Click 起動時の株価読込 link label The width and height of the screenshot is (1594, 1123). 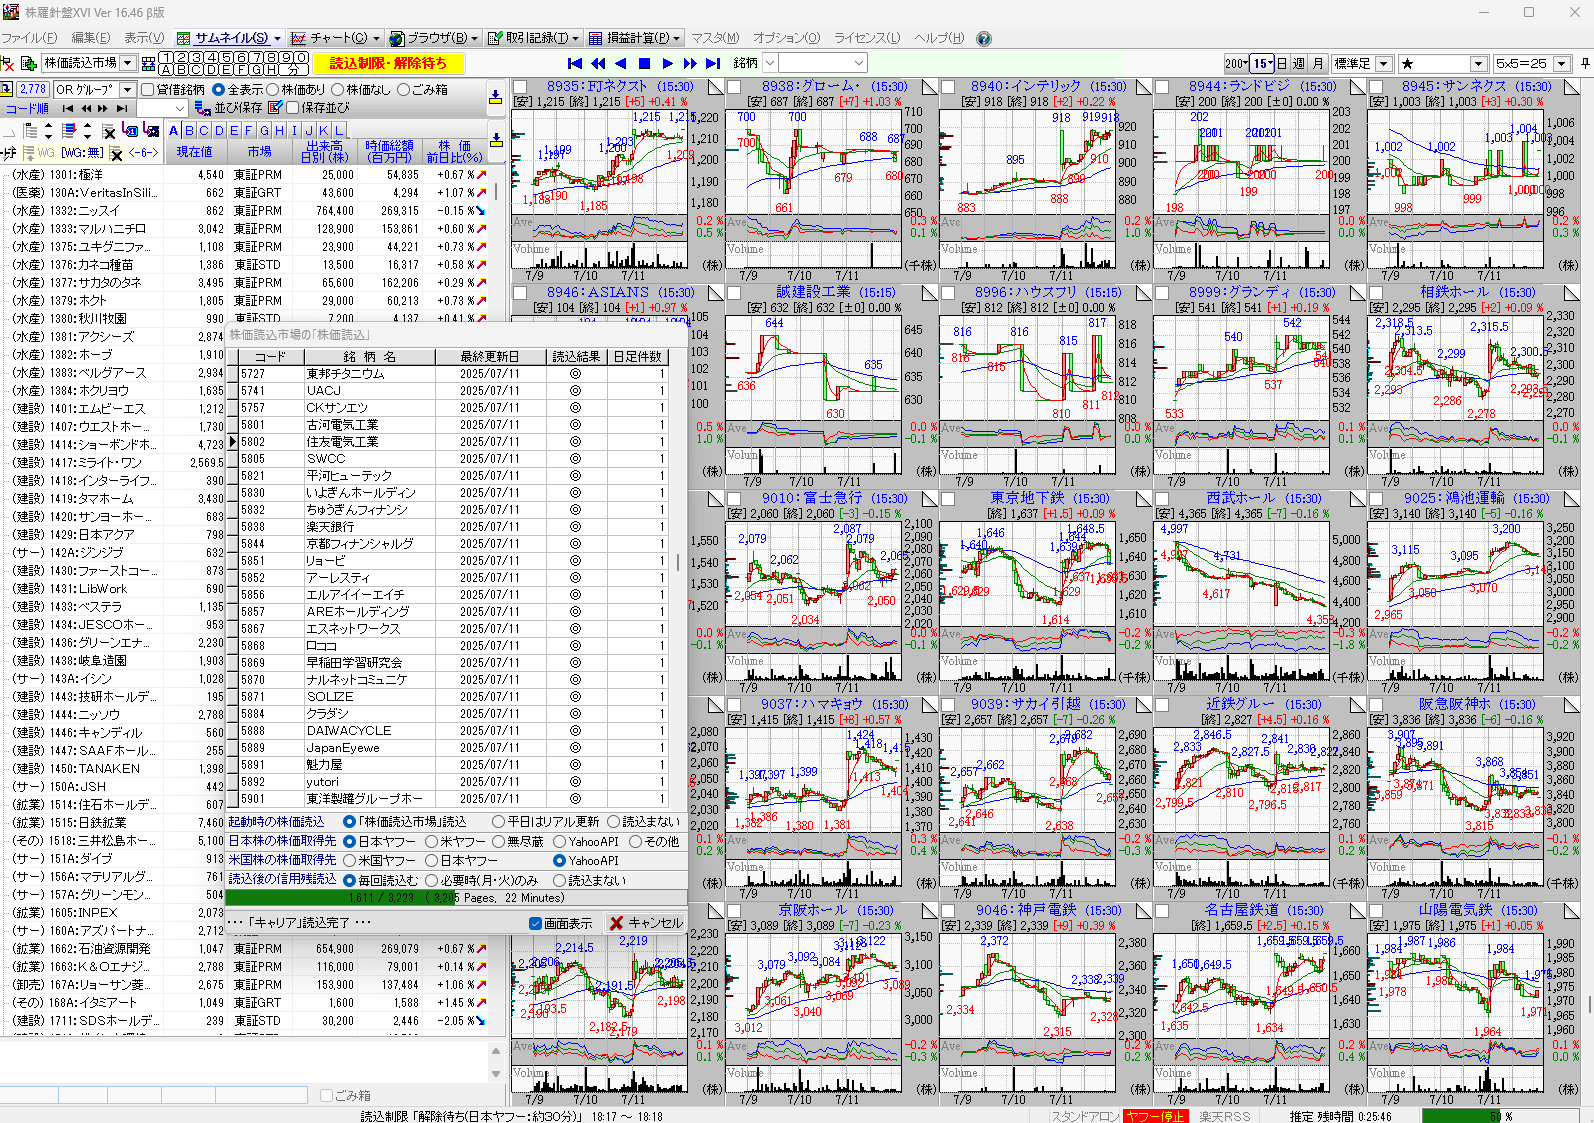(276, 822)
